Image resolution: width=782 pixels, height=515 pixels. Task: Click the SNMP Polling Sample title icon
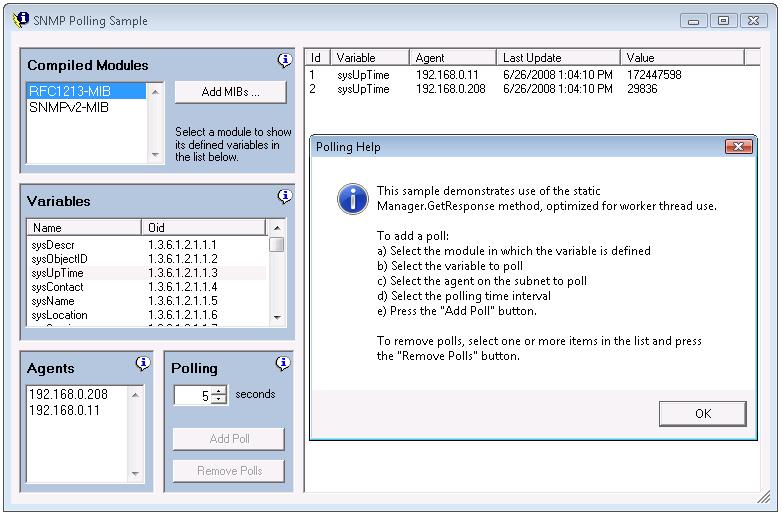[x=18, y=20]
